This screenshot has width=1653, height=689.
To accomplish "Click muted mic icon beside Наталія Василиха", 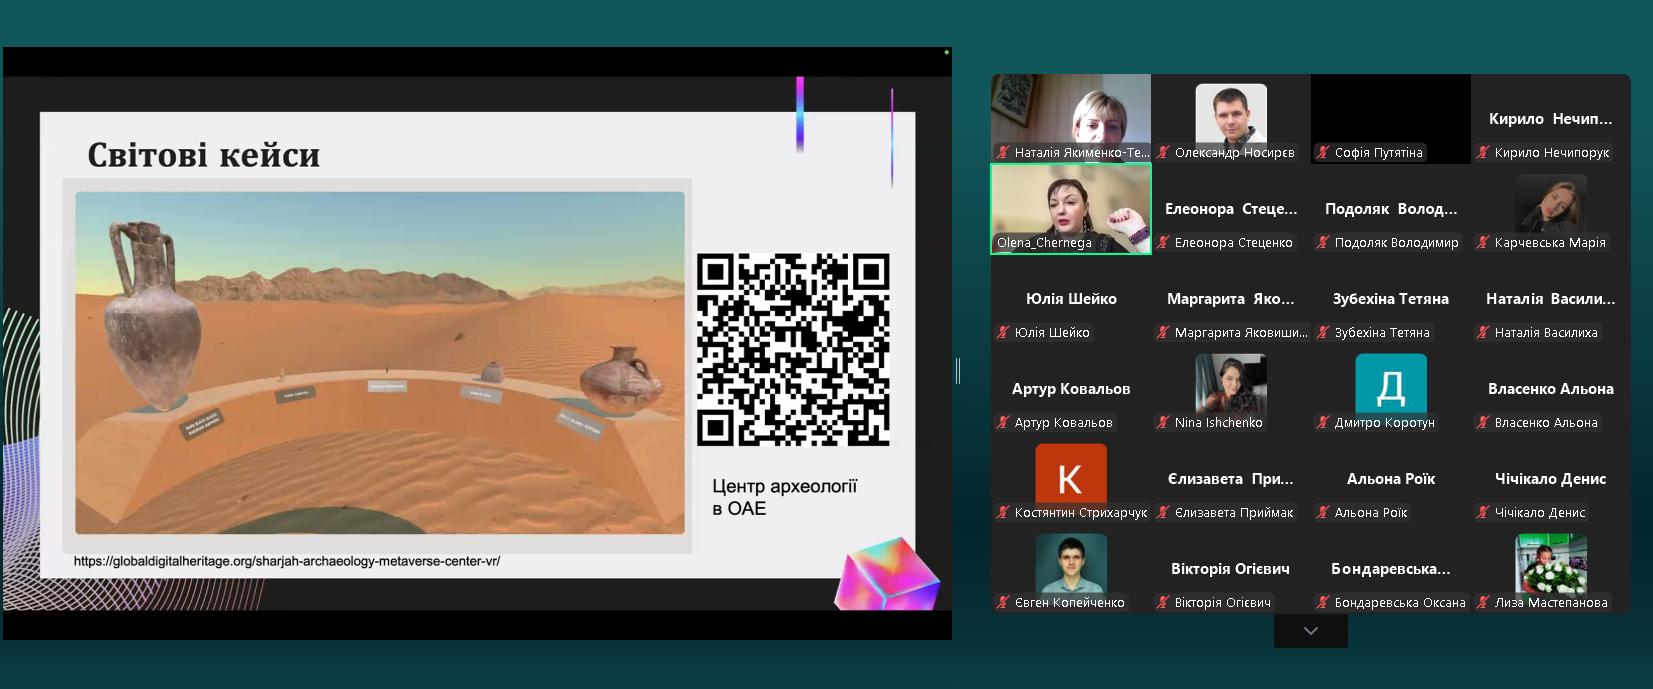I will 1483,333.
